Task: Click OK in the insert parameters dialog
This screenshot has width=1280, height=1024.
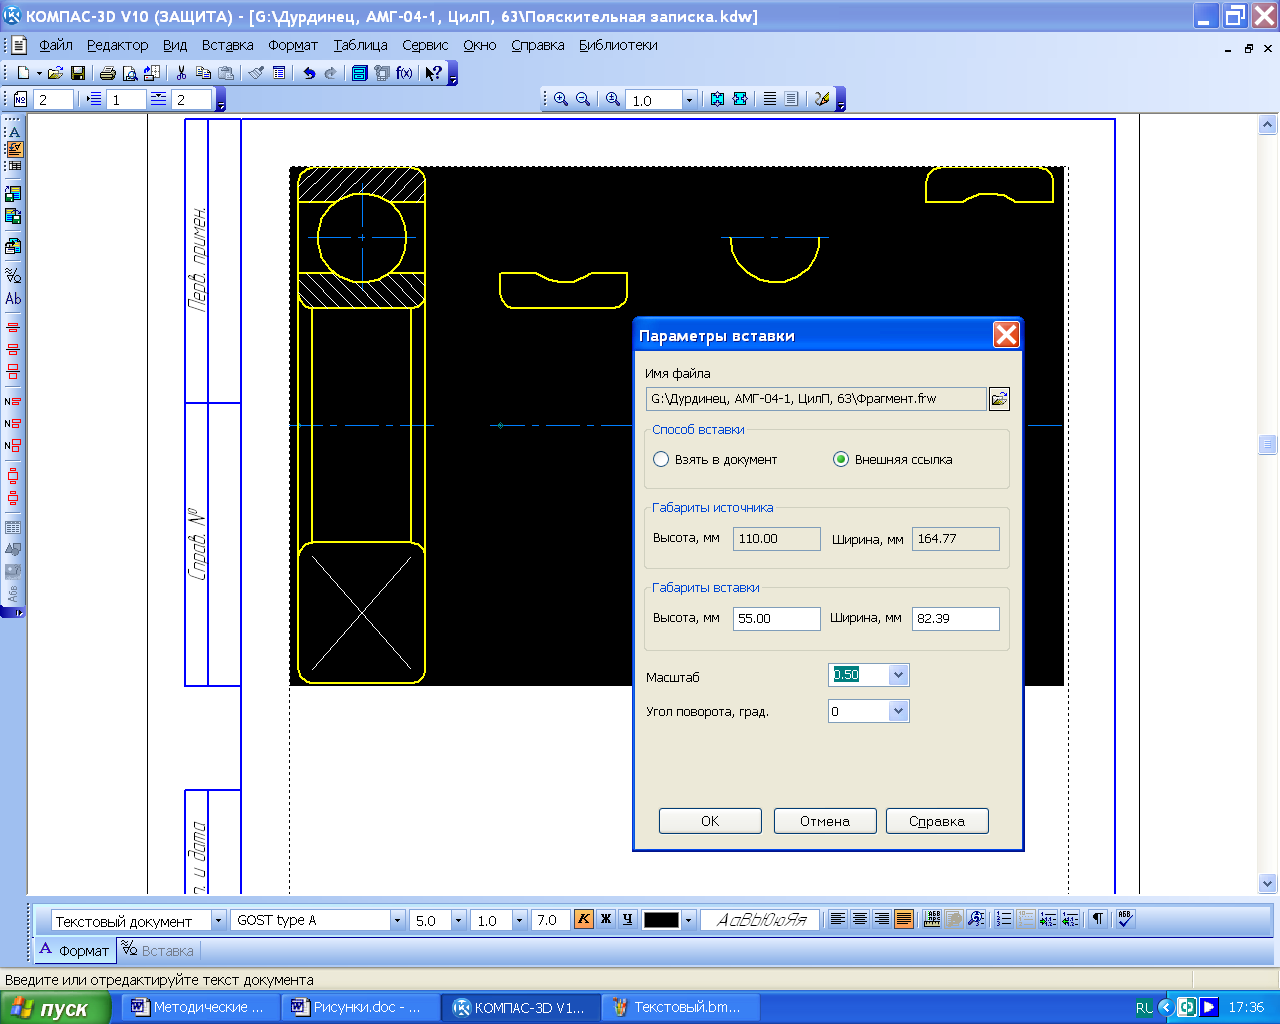Action: tap(710, 821)
